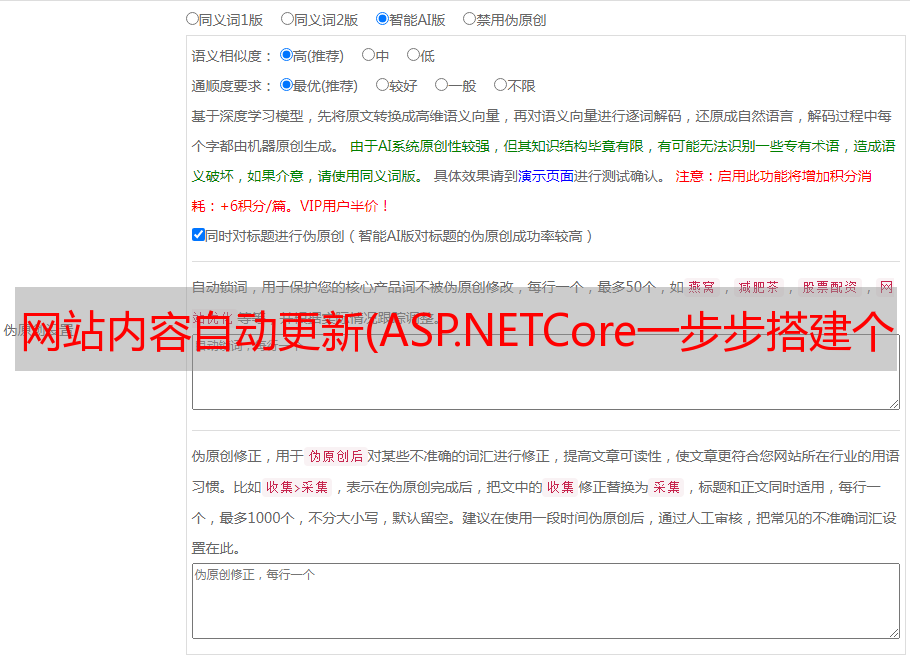Click the 自动锁词 text area

pyautogui.click(x=546, y=372)
